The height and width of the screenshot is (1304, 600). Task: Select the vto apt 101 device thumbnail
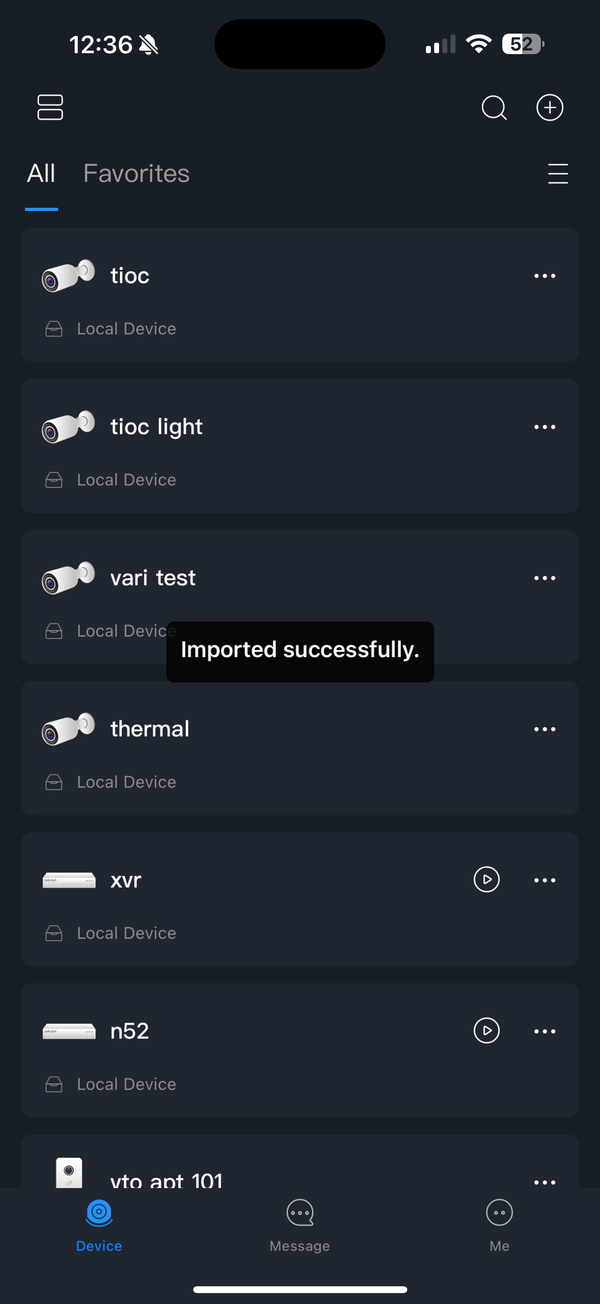69,1172
